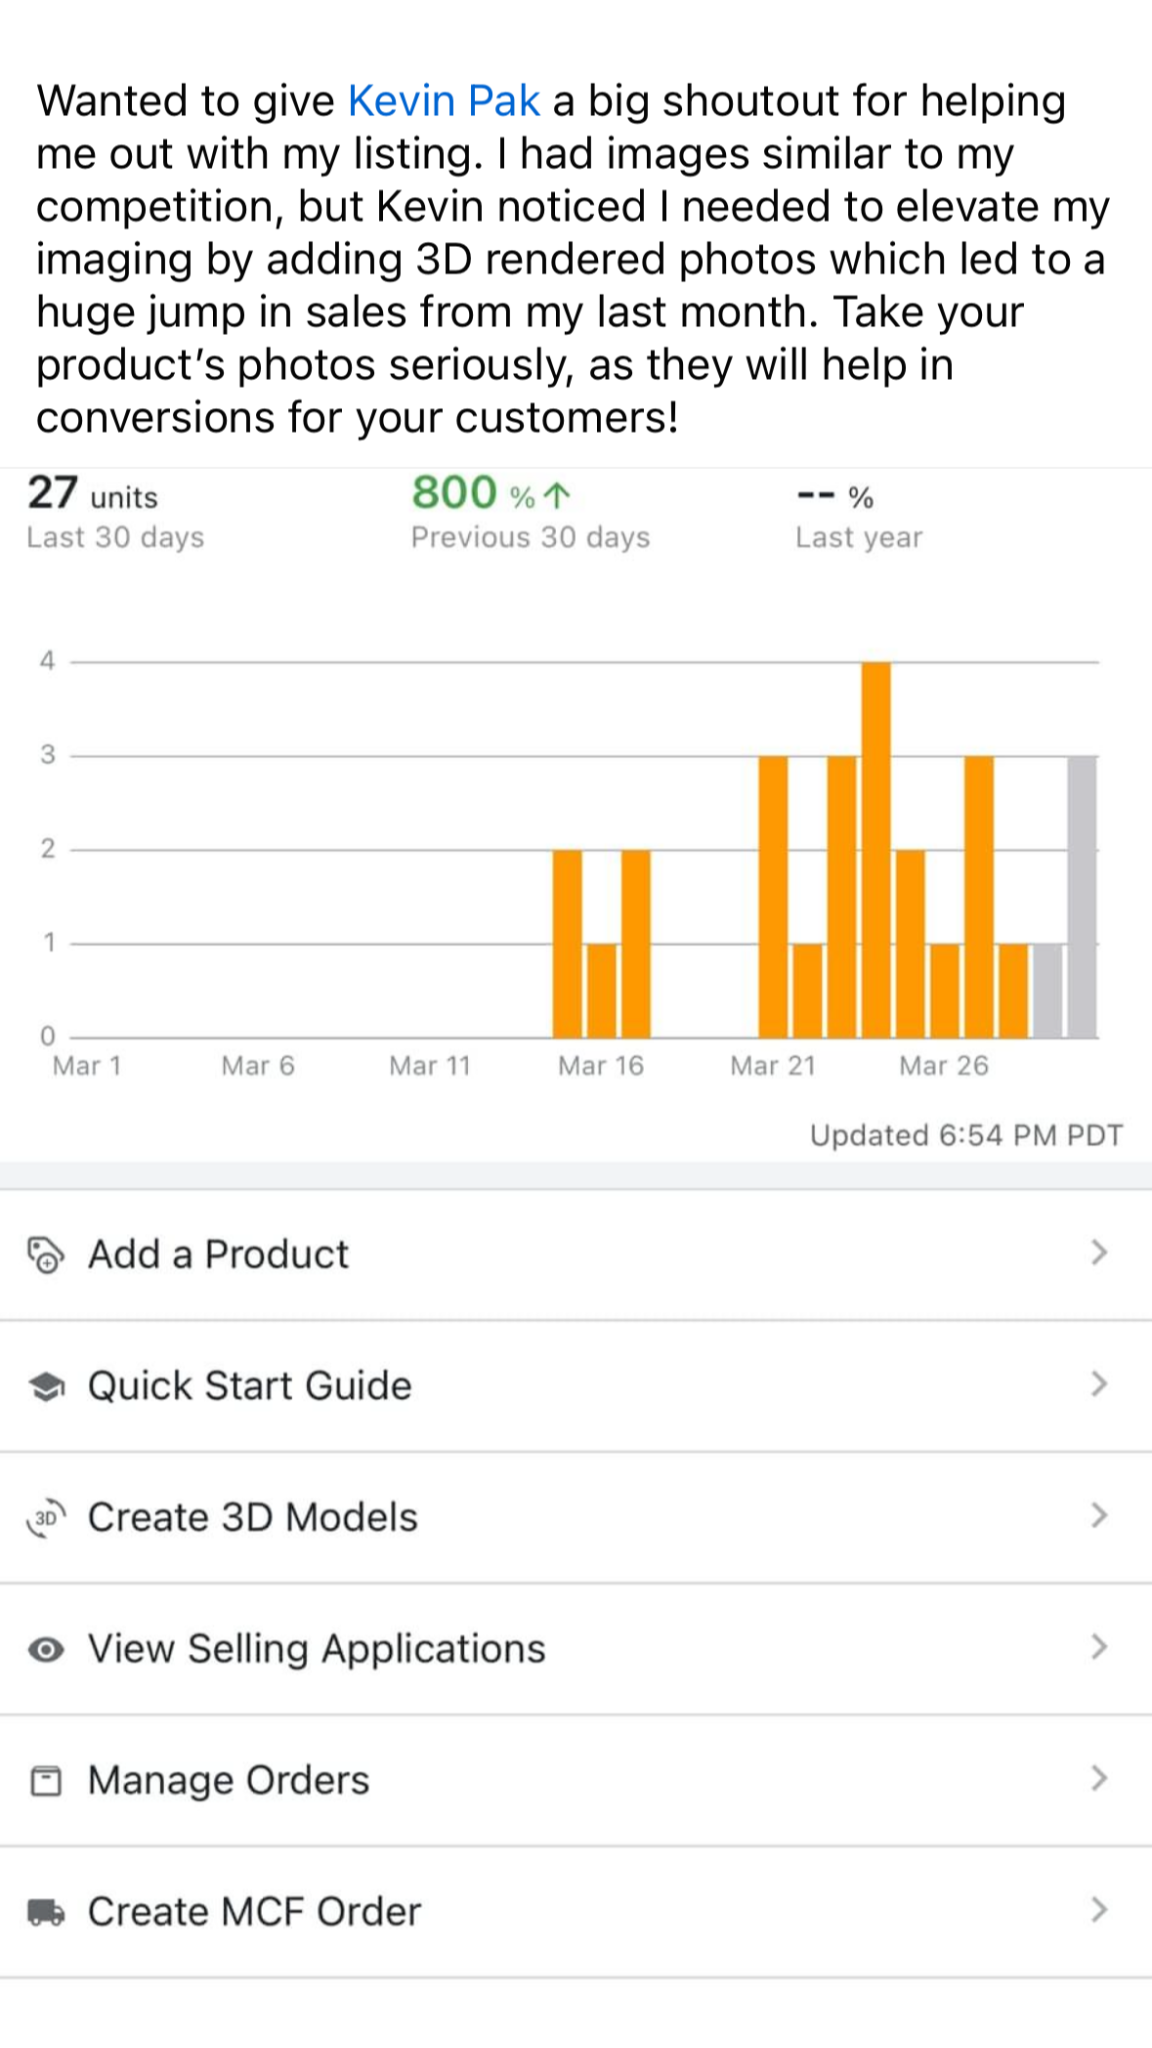Image resolution: width=1152 pixels, height=2048 pixels.
Task: Select the Create MCF Order menu entry
Action: 254,1912
